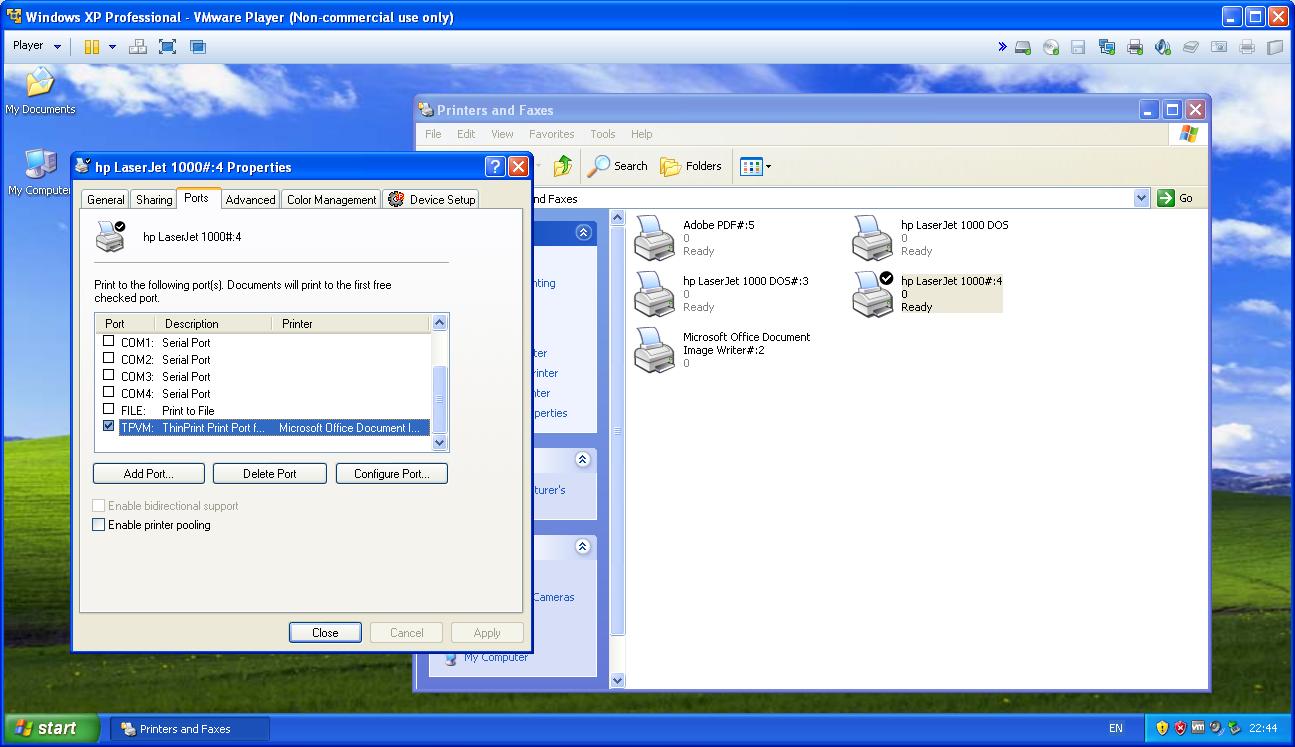Open the Device Setup tab
1295x747 pixels.
pyautogui.click(x=431, y=200)
